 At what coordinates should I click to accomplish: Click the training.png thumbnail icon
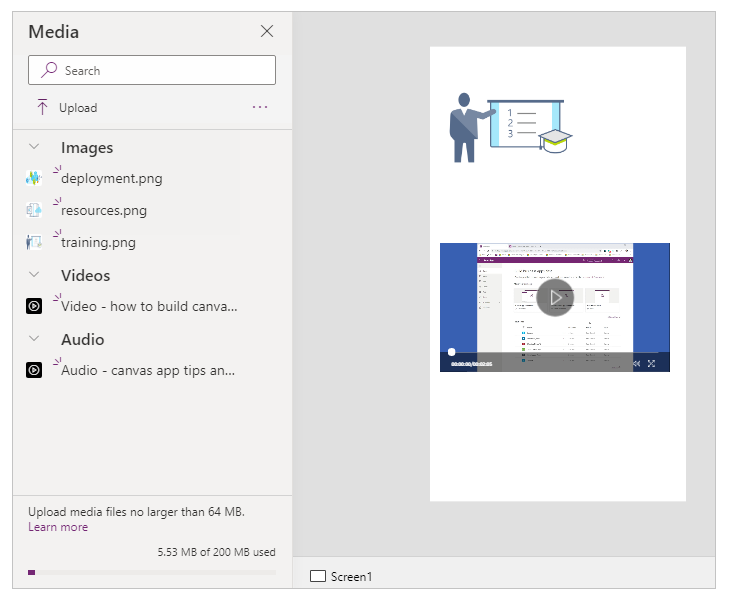click(x=34, y=242)
